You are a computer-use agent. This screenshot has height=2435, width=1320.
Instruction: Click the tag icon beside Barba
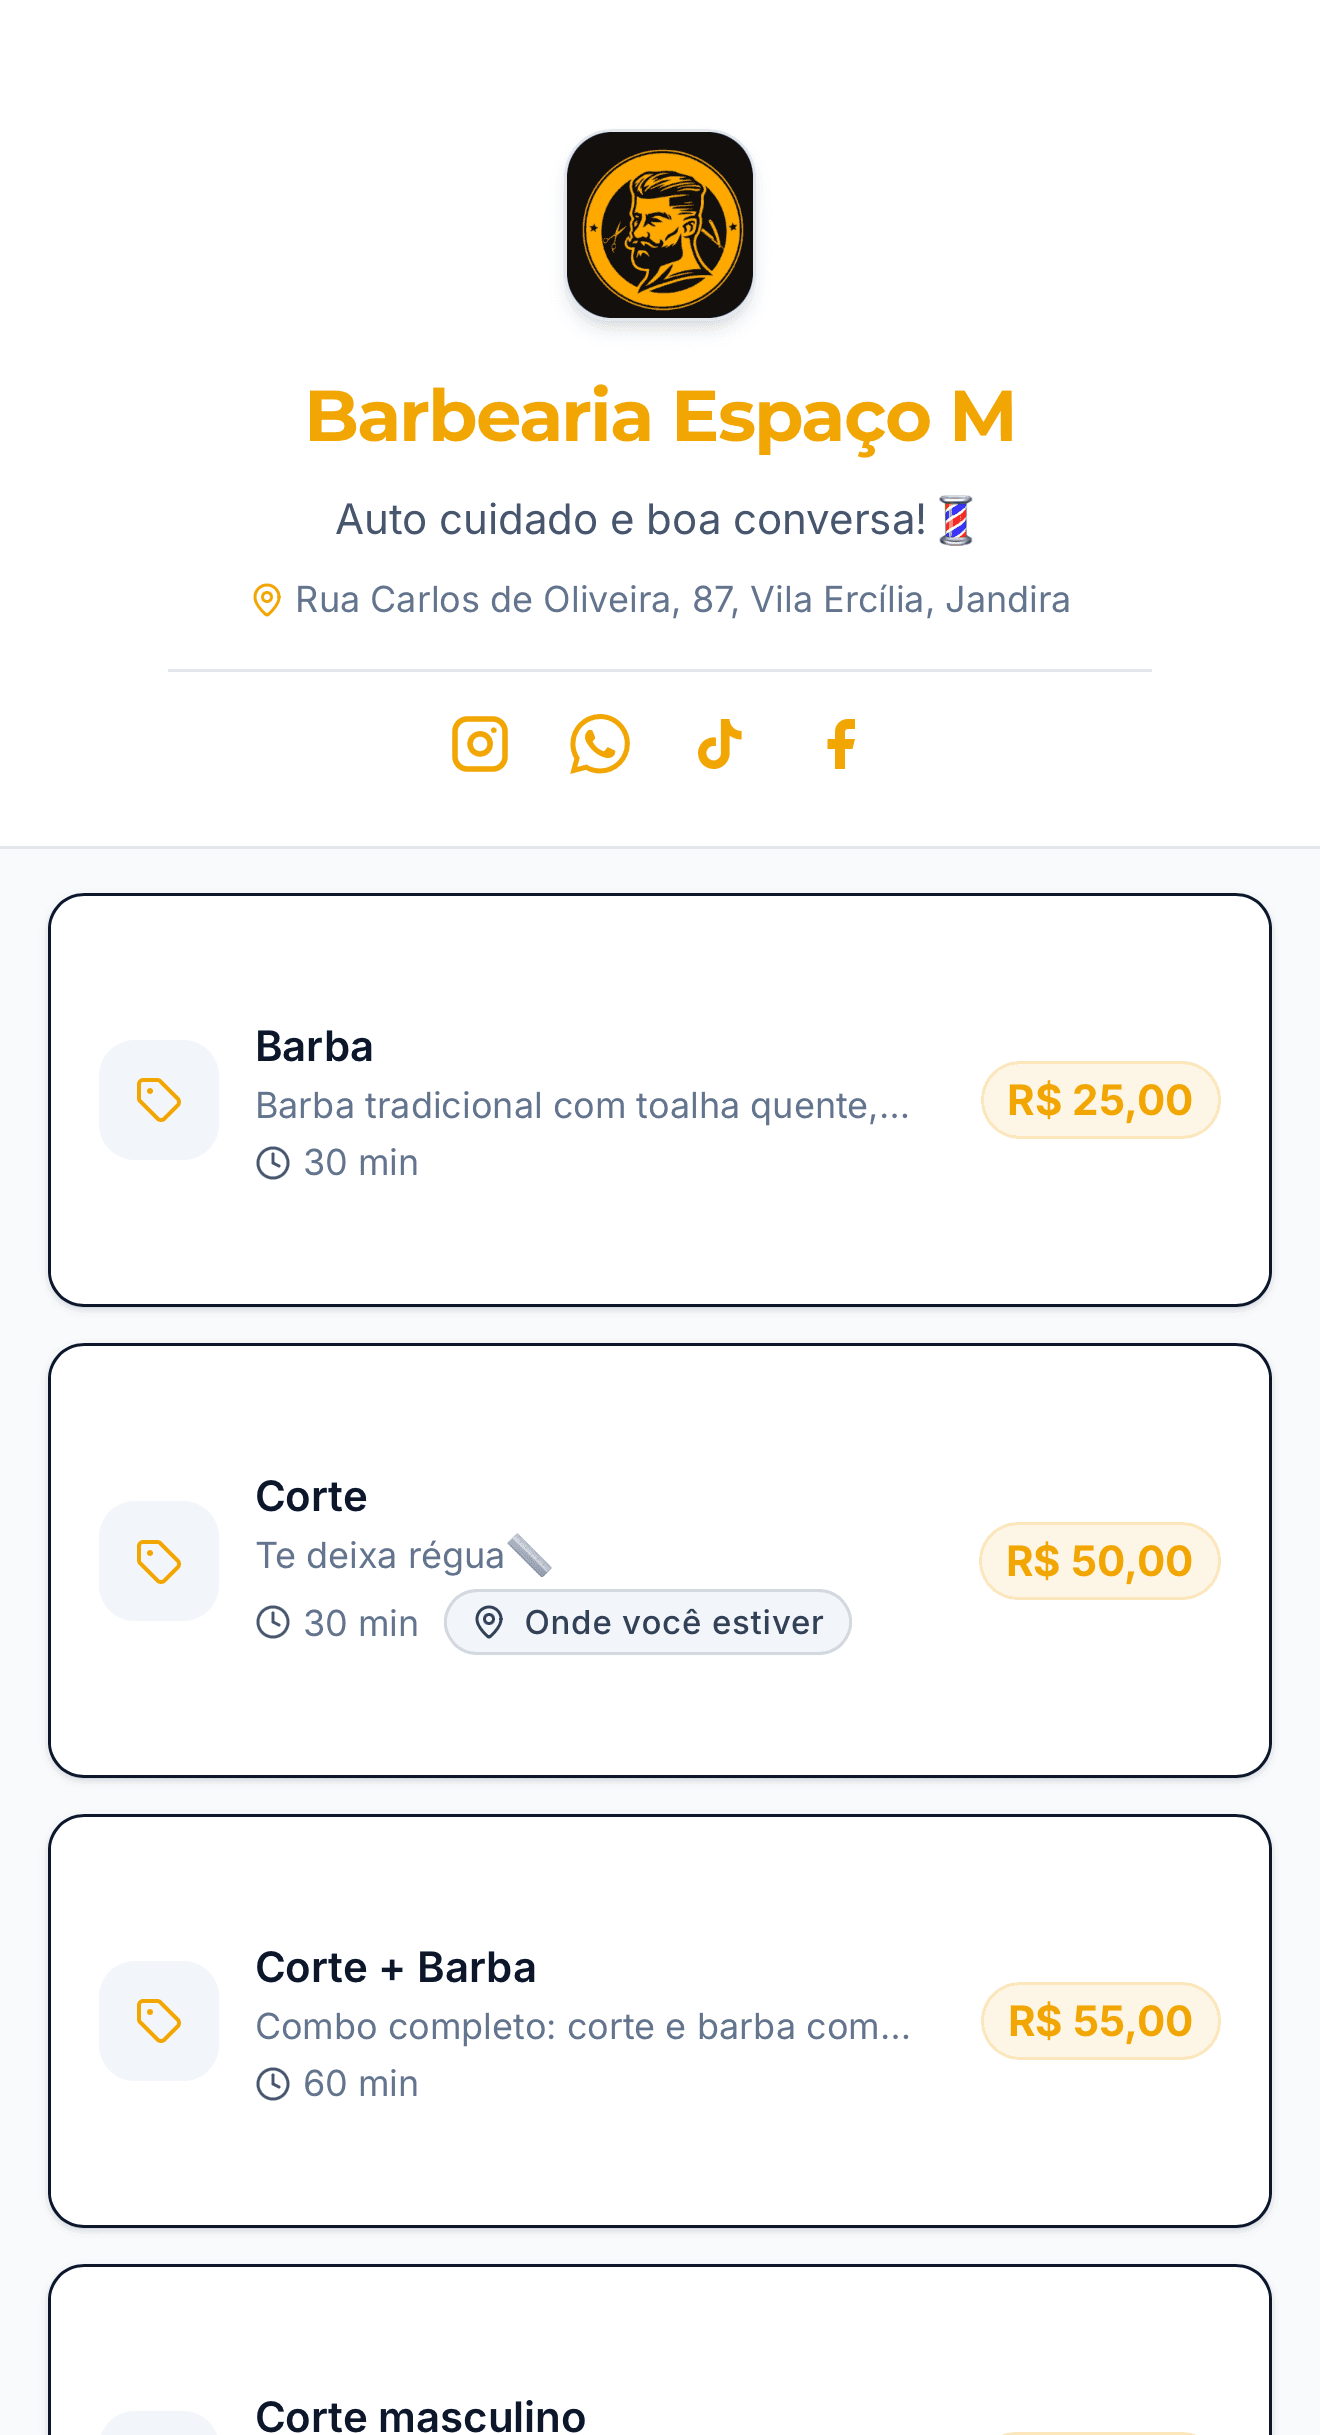159,1100
